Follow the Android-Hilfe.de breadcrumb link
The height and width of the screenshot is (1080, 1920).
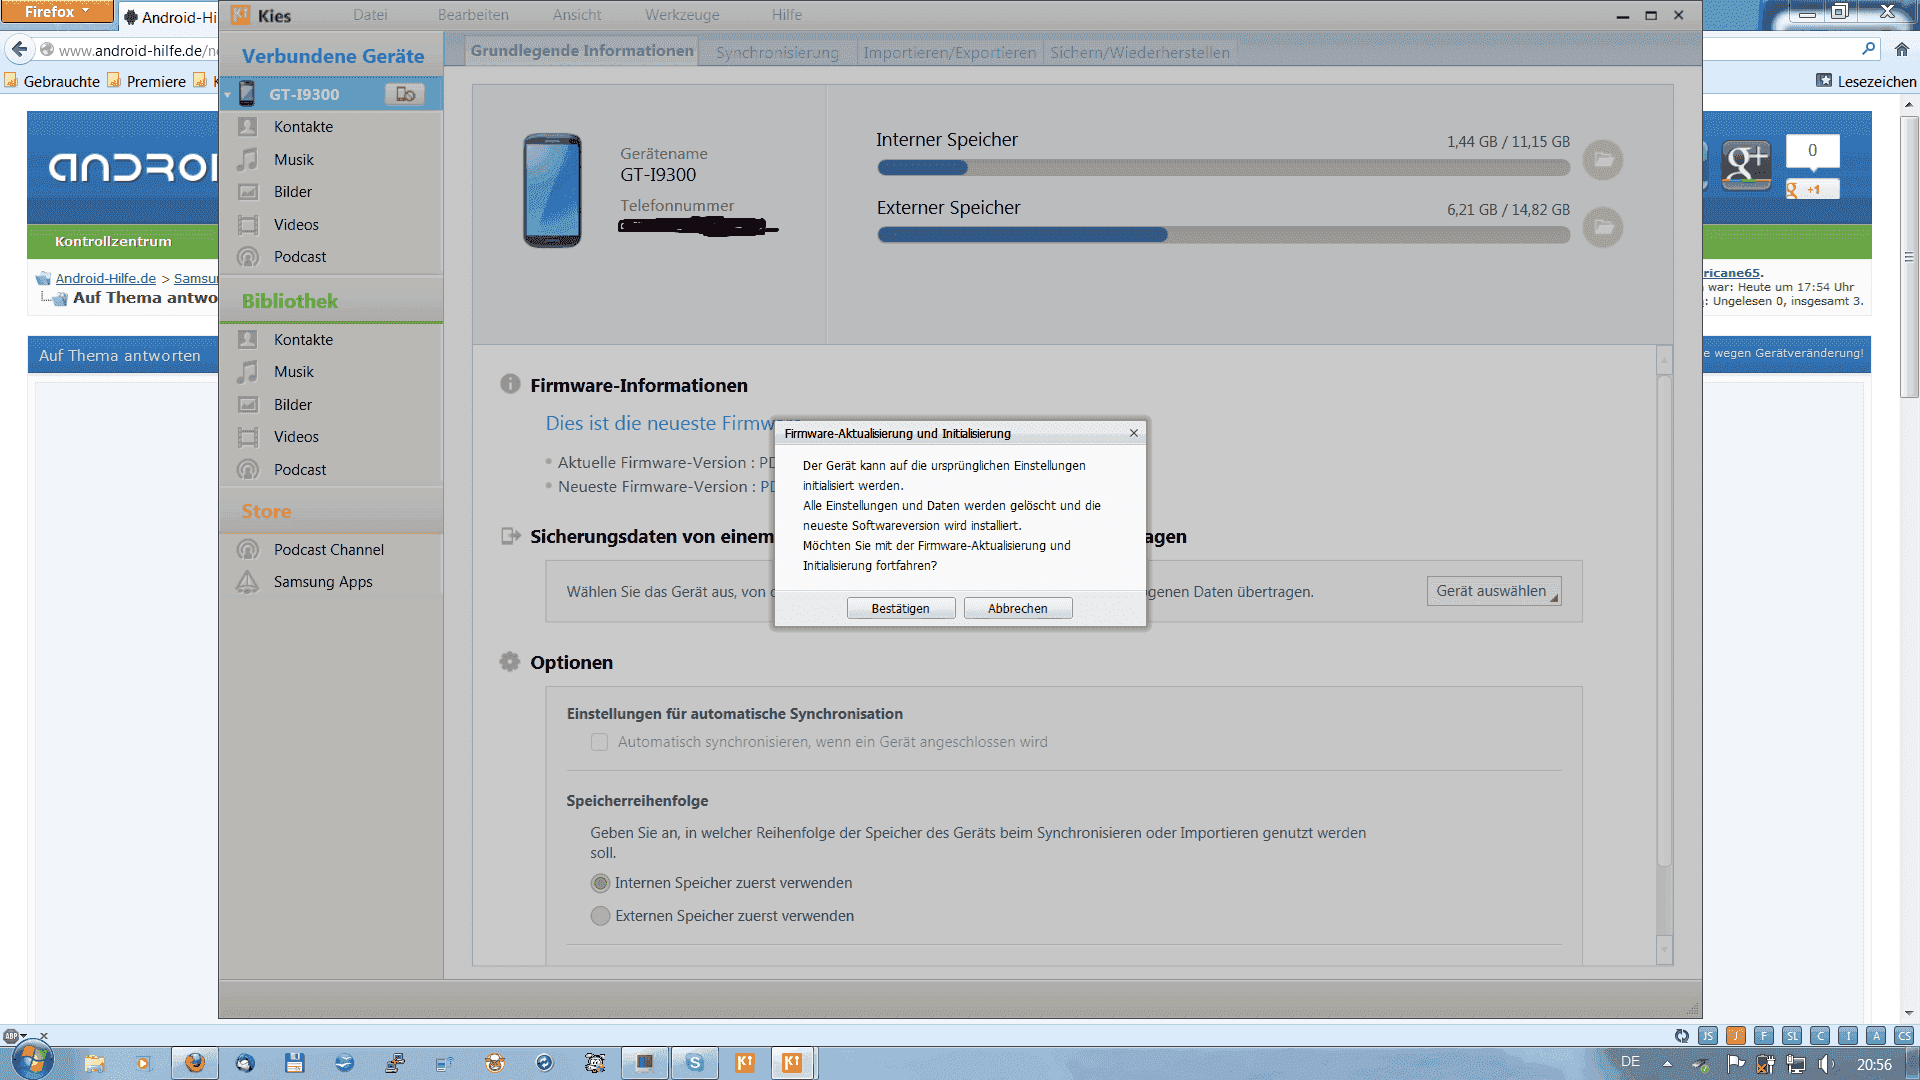[105, 278]
